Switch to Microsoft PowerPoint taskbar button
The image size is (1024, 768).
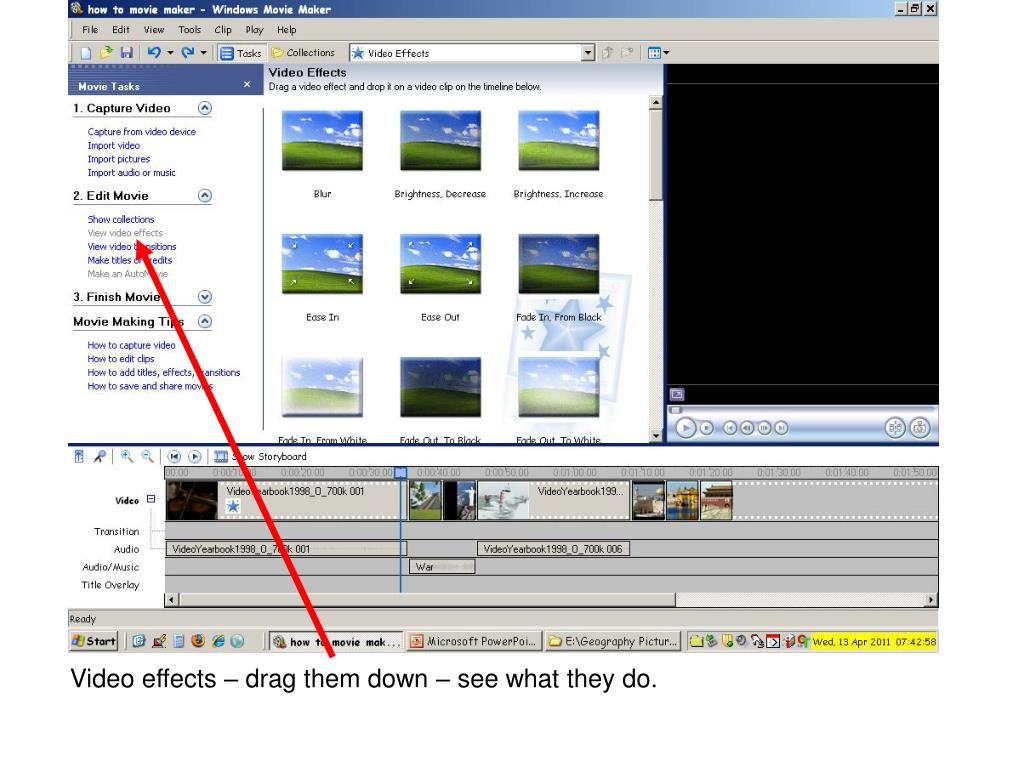tap(475, 642)
